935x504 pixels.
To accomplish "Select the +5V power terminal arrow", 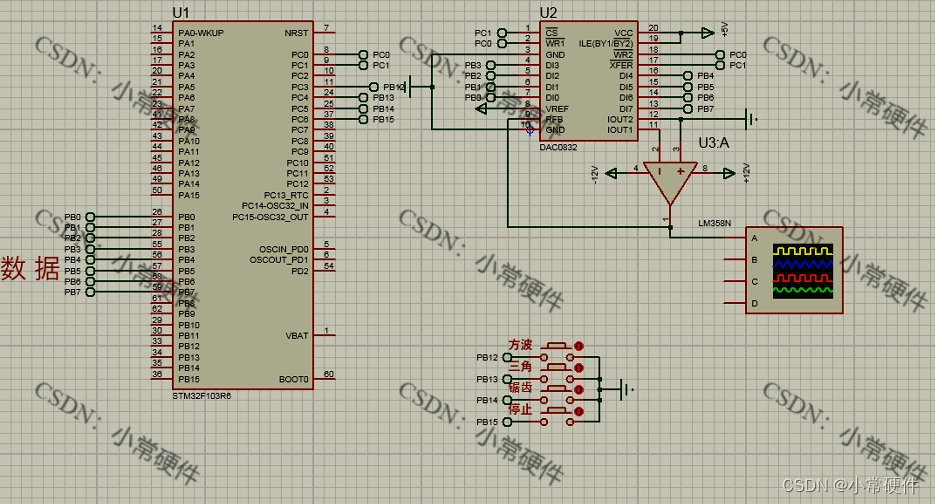I will [x=707, y=33].
